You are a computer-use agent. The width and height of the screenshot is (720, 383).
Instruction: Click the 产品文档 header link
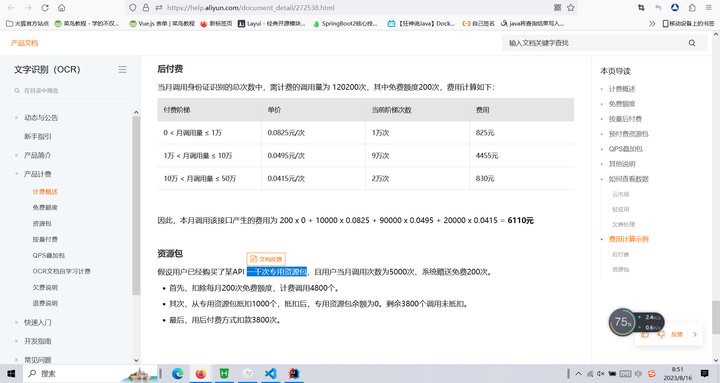25,43
